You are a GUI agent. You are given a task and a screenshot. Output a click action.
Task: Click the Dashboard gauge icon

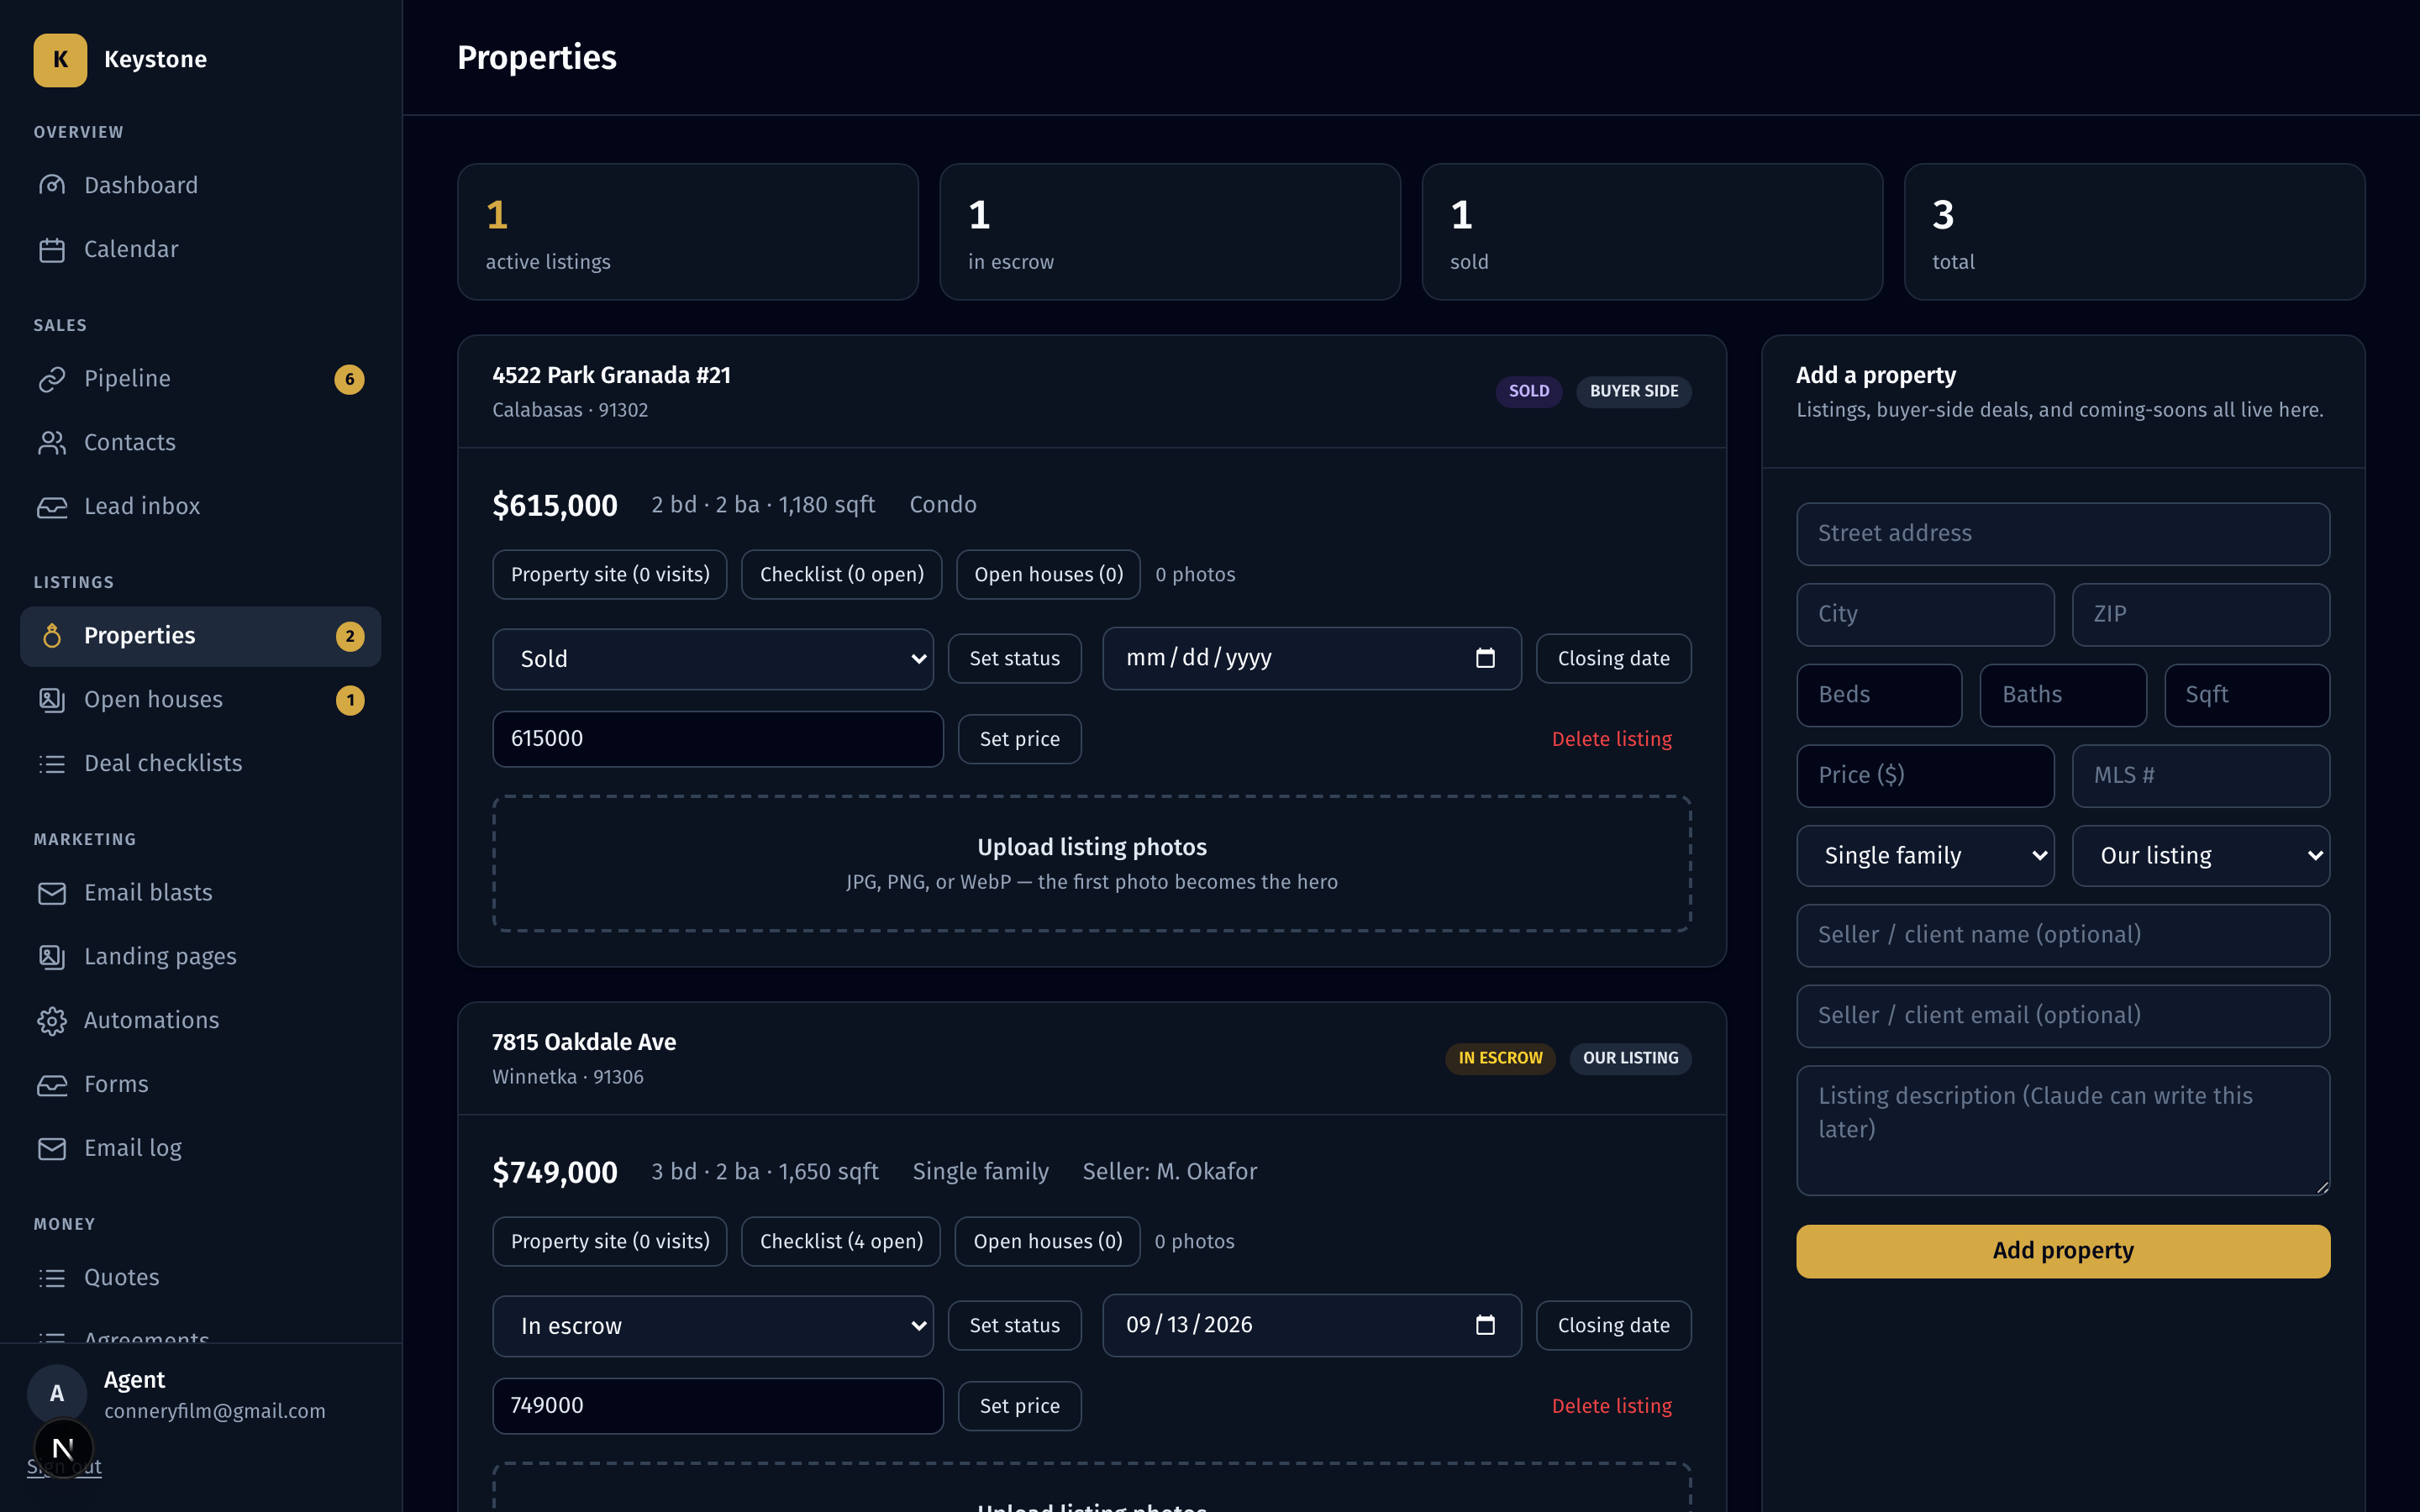point(52,185)
